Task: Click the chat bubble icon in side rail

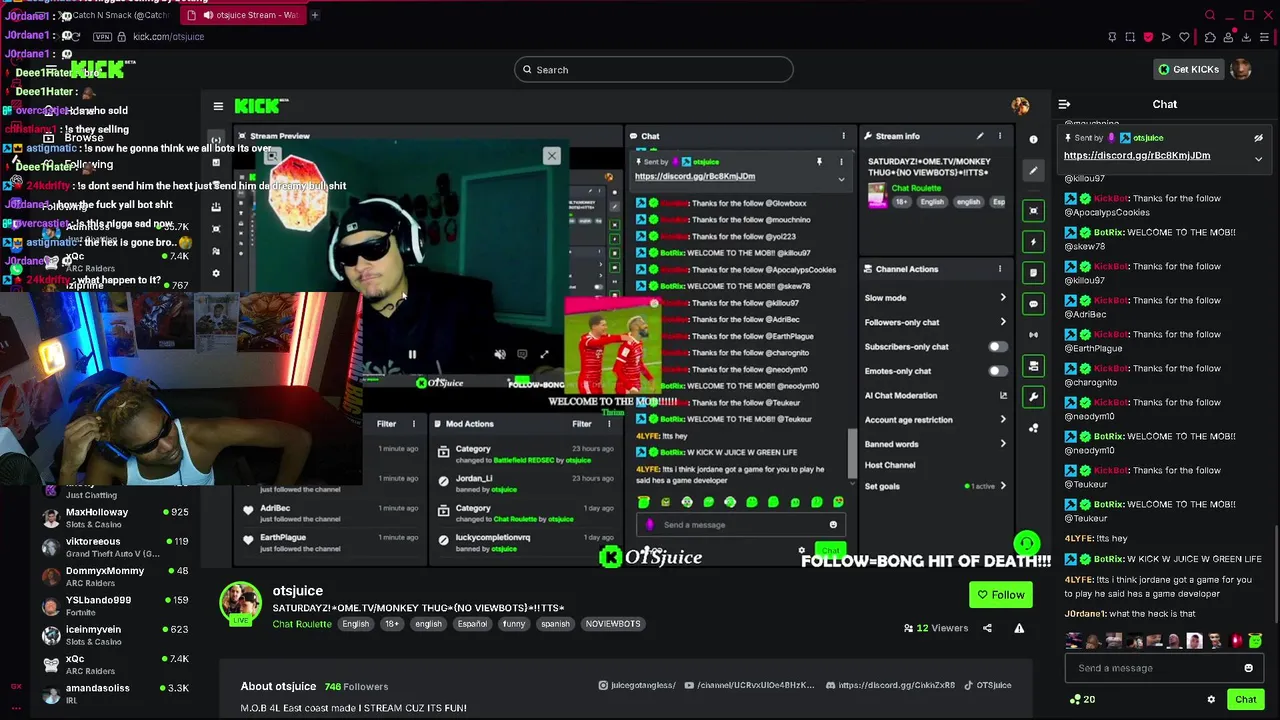Action: [x=1034, y=304]
